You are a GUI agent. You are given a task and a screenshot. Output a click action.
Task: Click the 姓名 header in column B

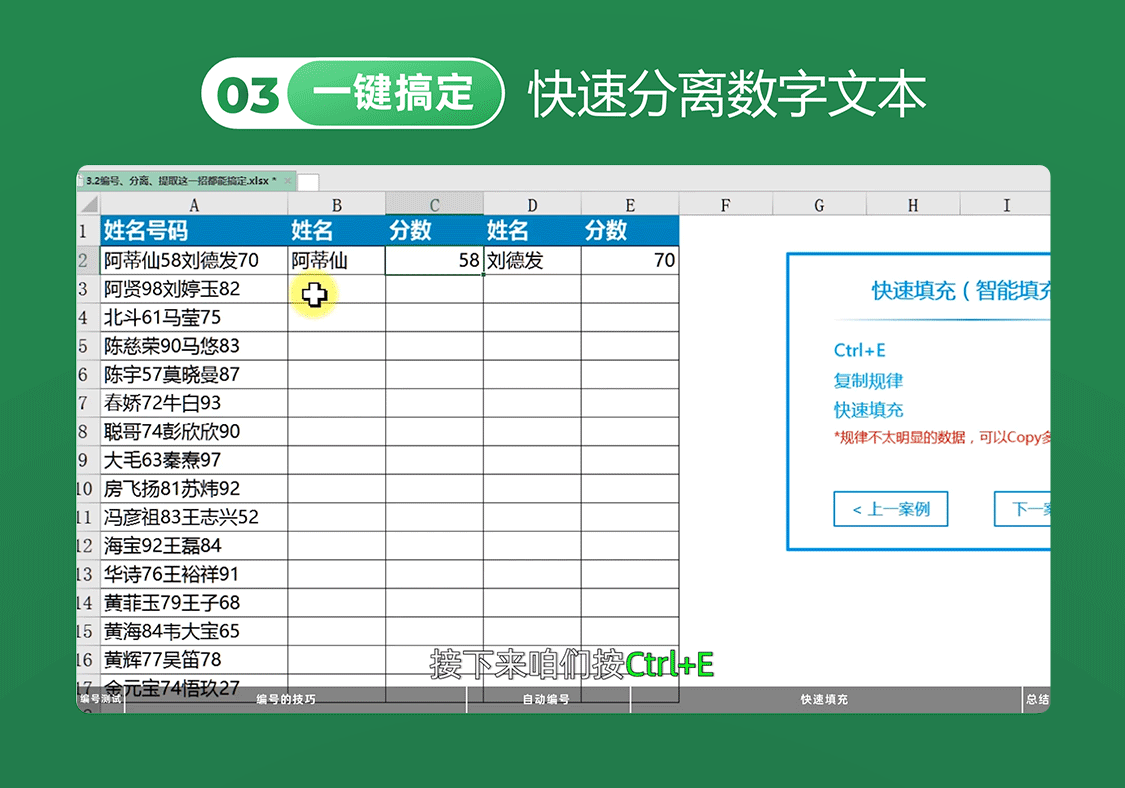pos(336,230)
